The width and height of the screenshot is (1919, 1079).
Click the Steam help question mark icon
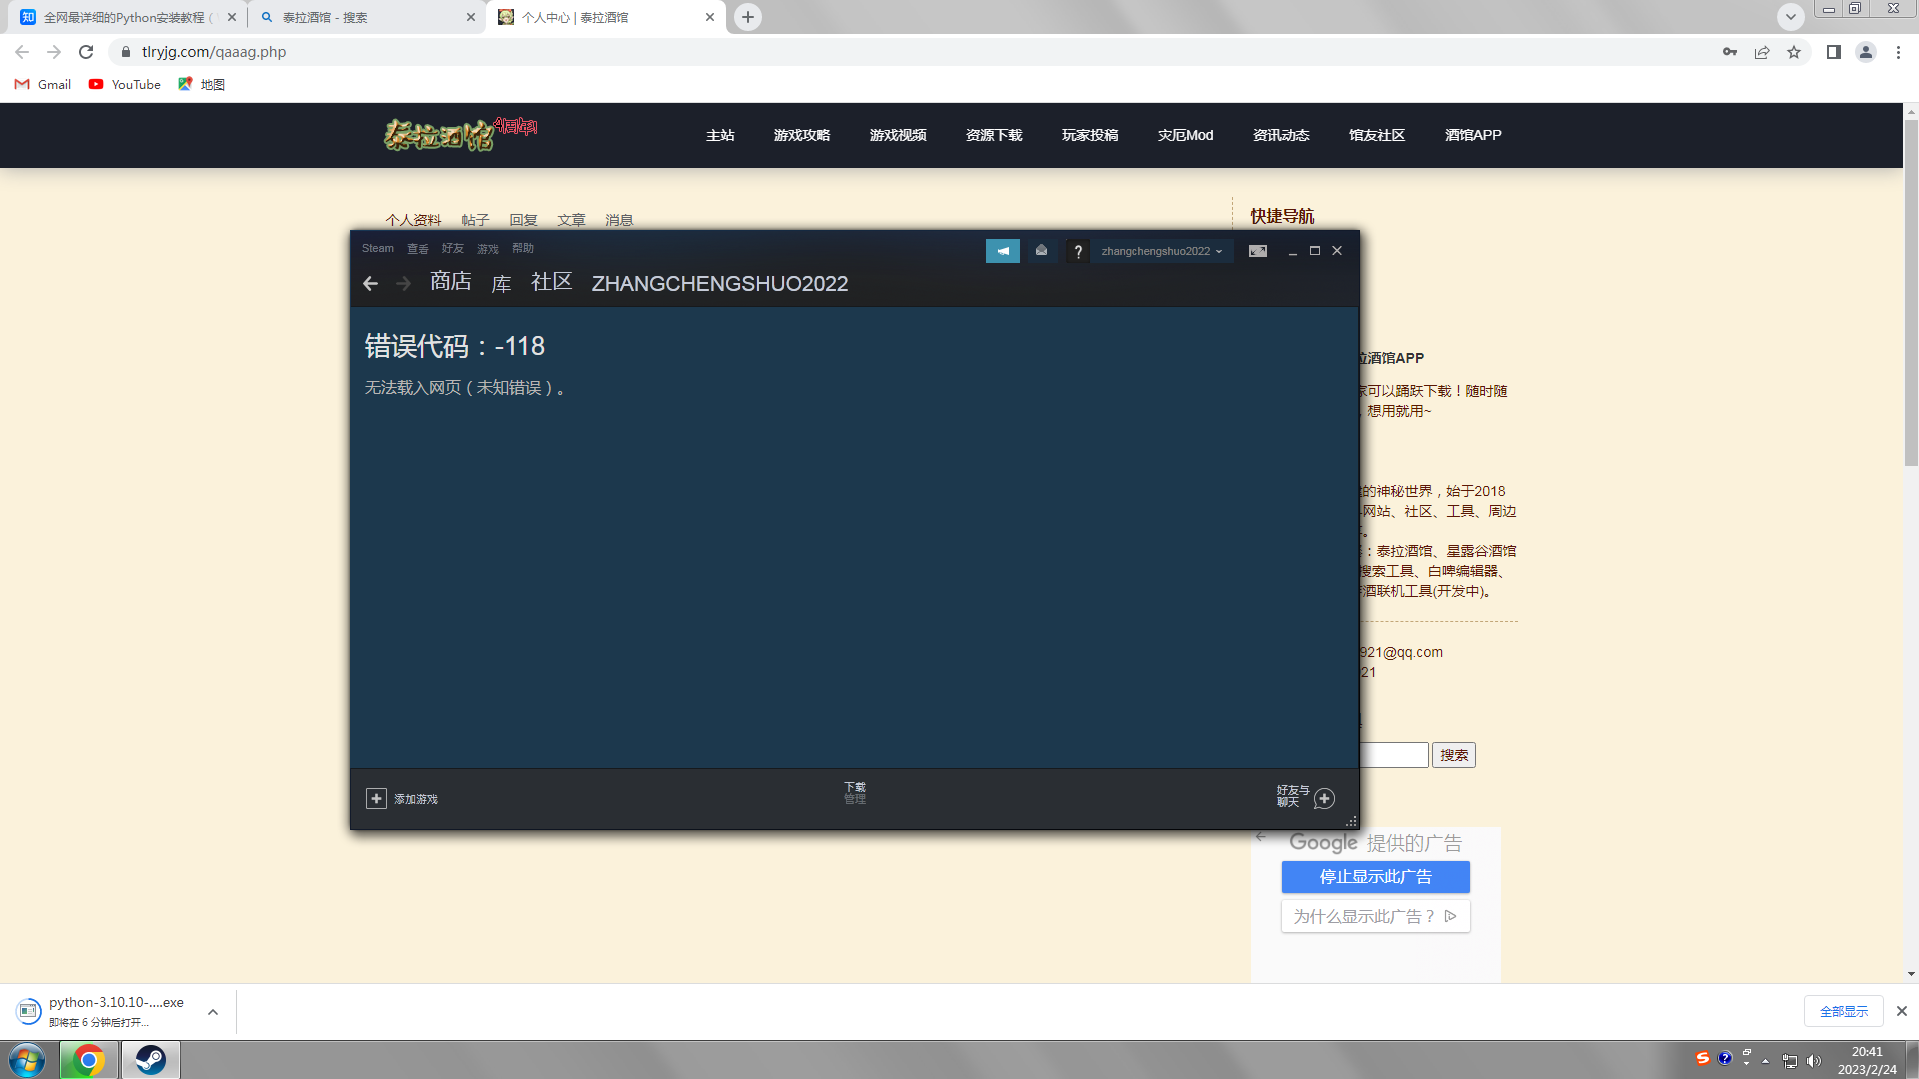click(x=1077, y=252)
